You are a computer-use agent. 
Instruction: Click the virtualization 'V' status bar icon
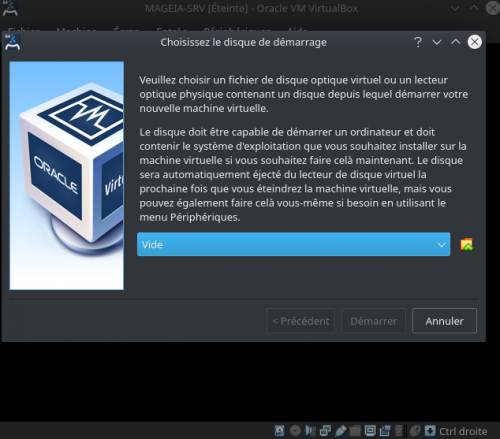(x=400, y=431)
